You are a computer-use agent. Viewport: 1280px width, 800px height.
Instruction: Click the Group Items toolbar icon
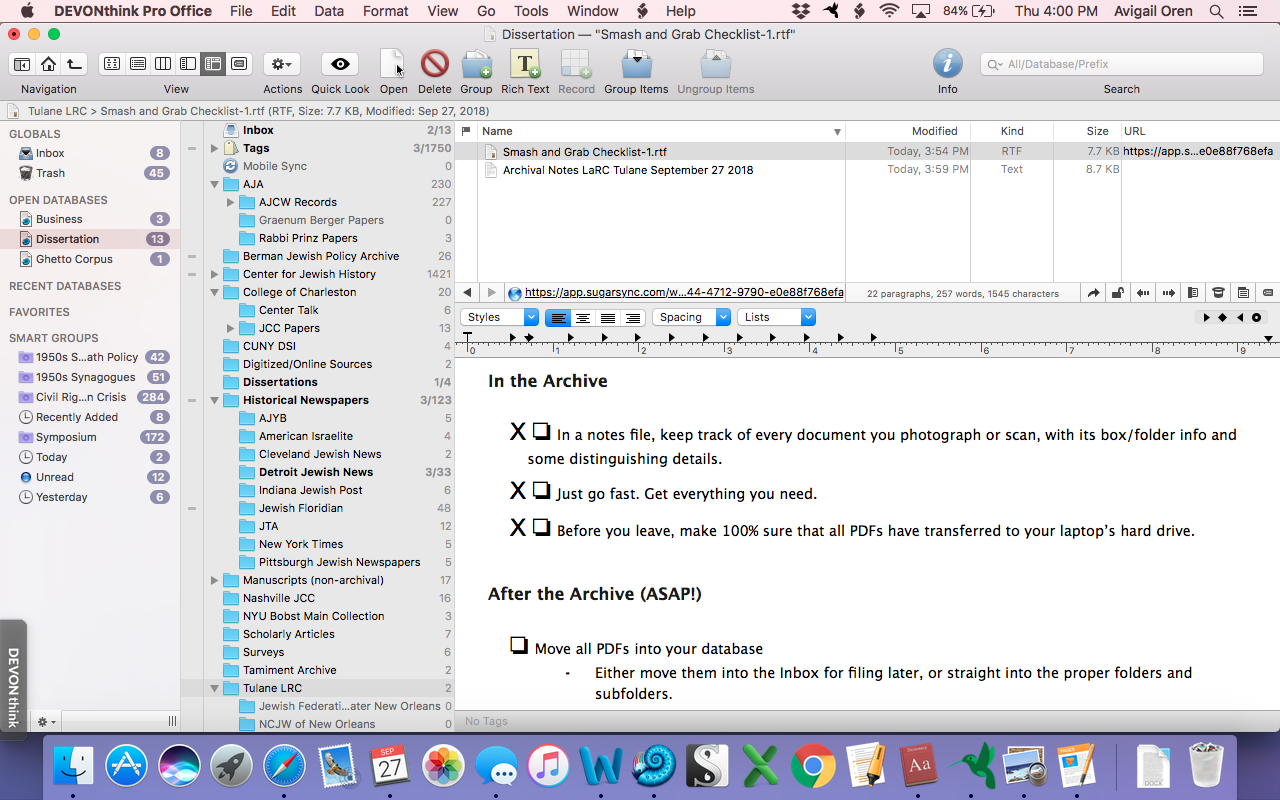tap(636, 64)
